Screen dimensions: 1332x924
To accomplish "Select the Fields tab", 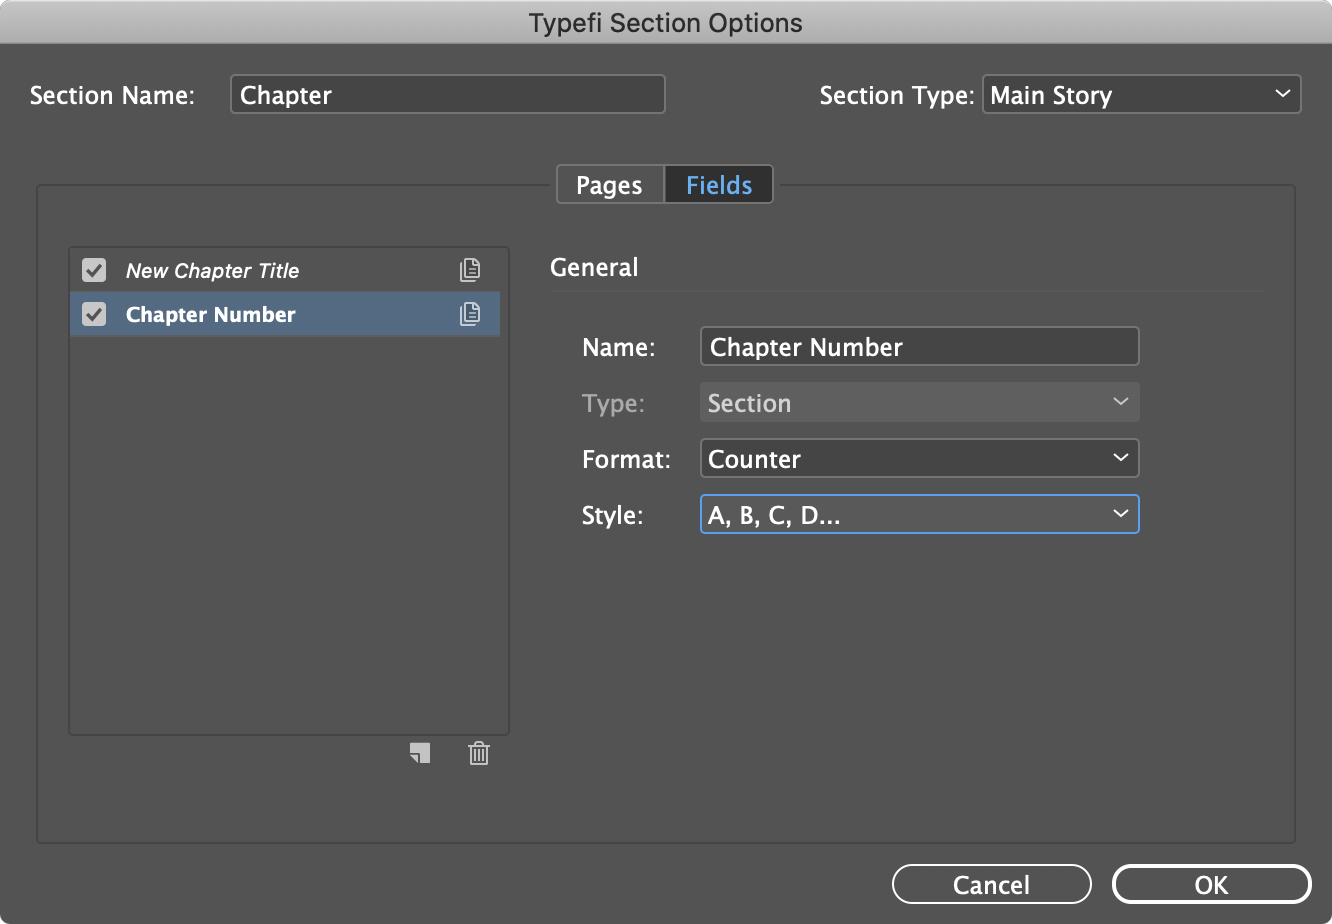I will click(719, 185).
